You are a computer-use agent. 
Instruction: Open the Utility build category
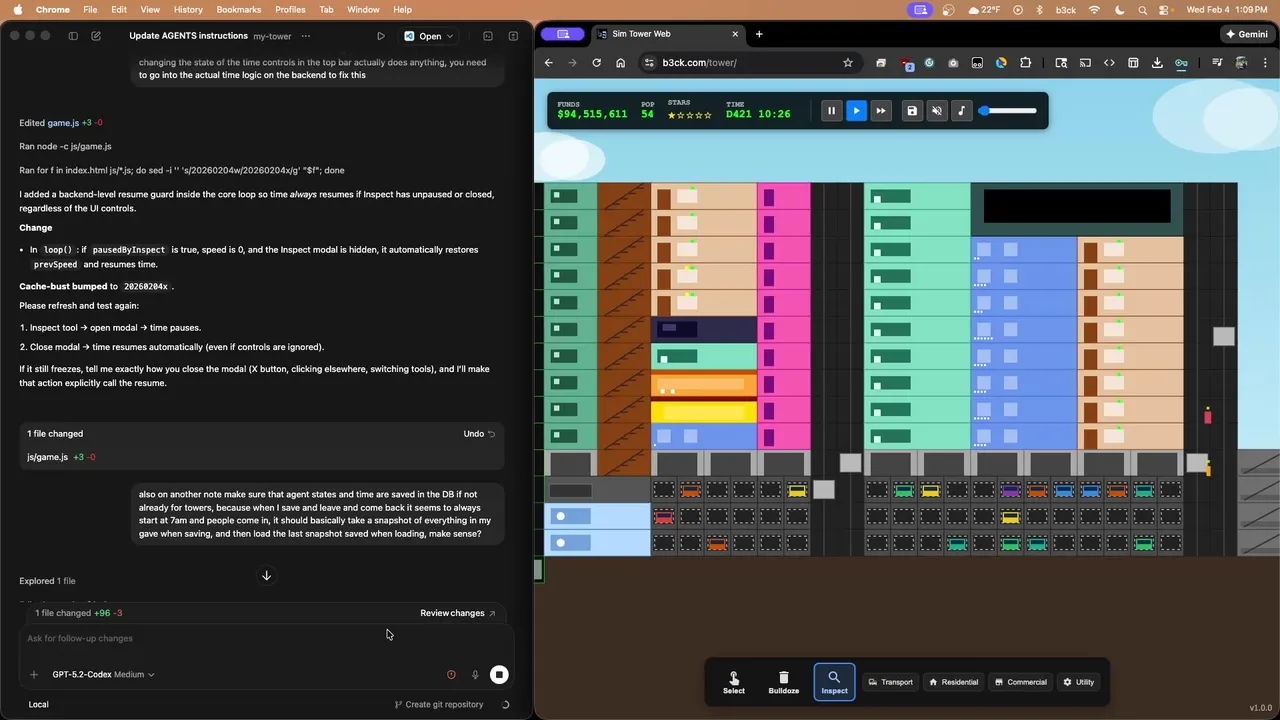click(x=1078, y=682)
